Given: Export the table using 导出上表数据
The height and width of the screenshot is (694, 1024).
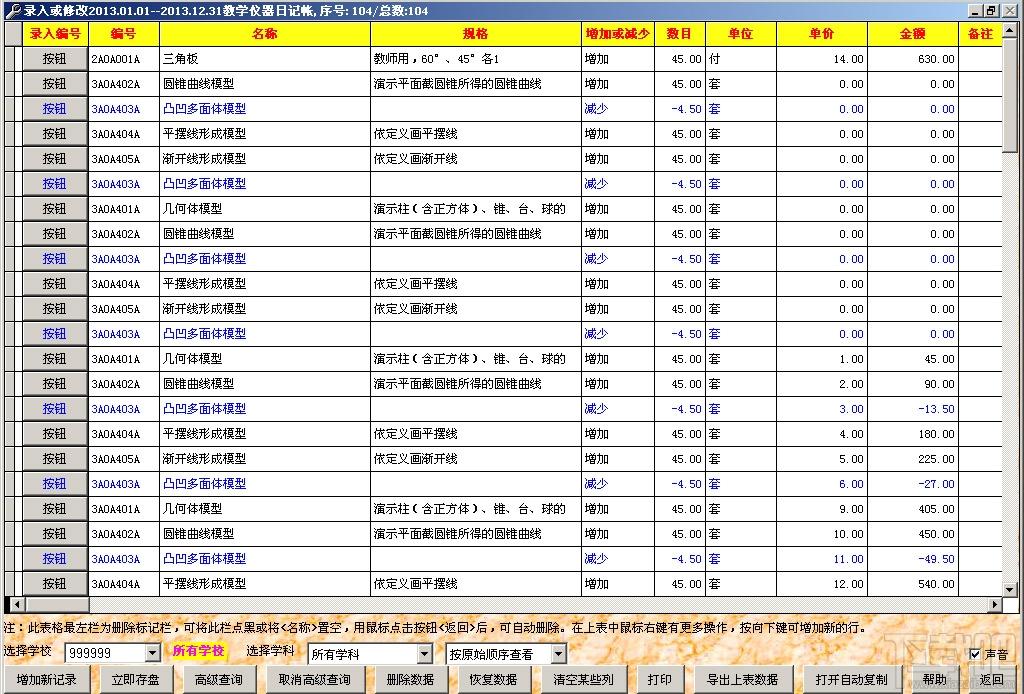Looking at the screenshot, I should pos(742,680).
